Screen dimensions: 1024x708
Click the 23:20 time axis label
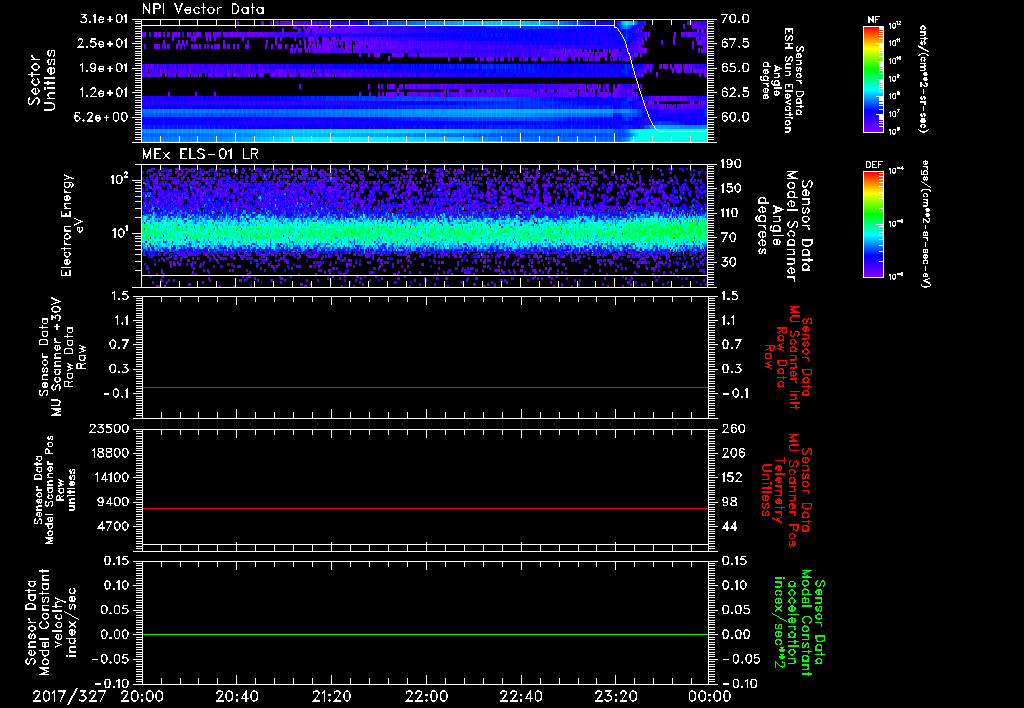click(x=615, y=697)
